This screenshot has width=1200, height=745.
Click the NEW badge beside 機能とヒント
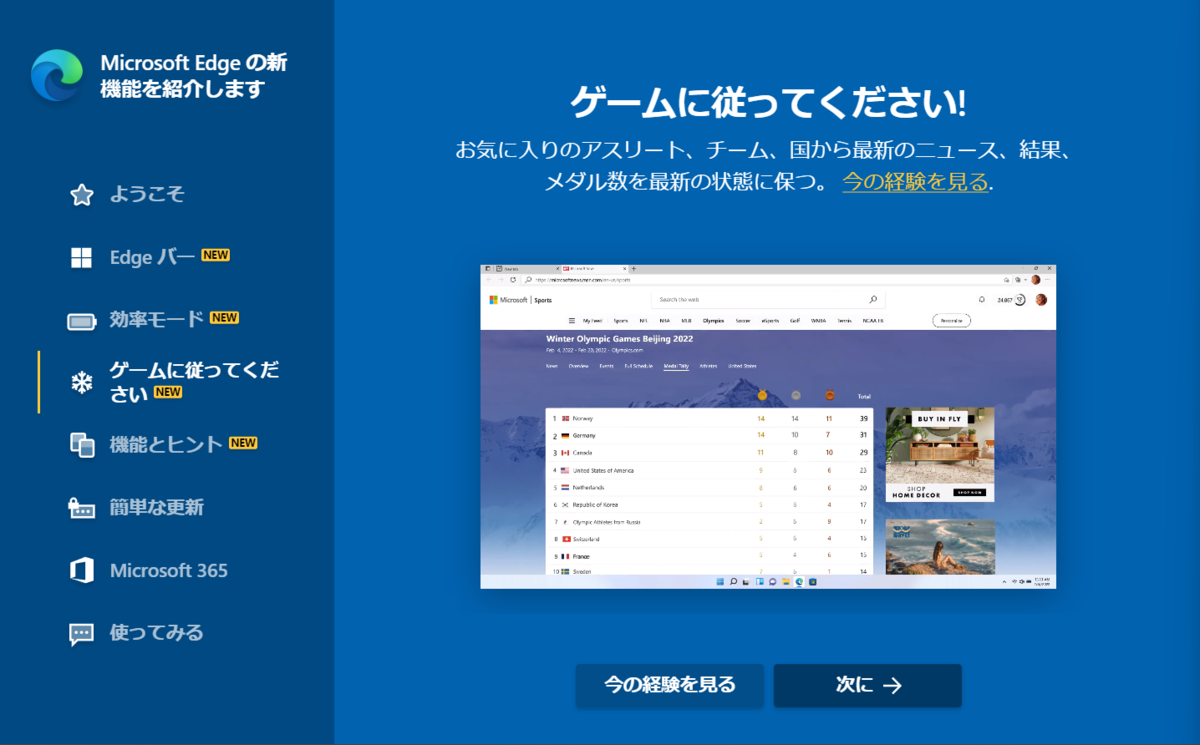pyautogui.click(x=243, y=443)
